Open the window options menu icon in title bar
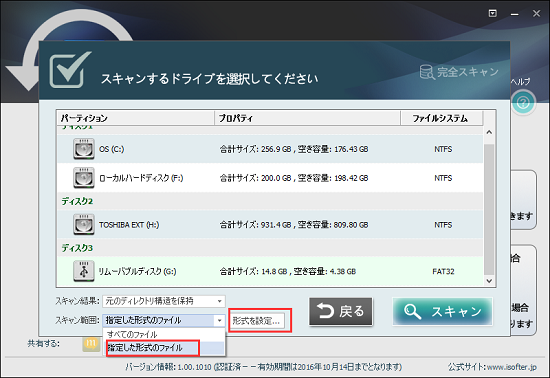Screen dimensions: 550x378 click(x=492, y=14)
